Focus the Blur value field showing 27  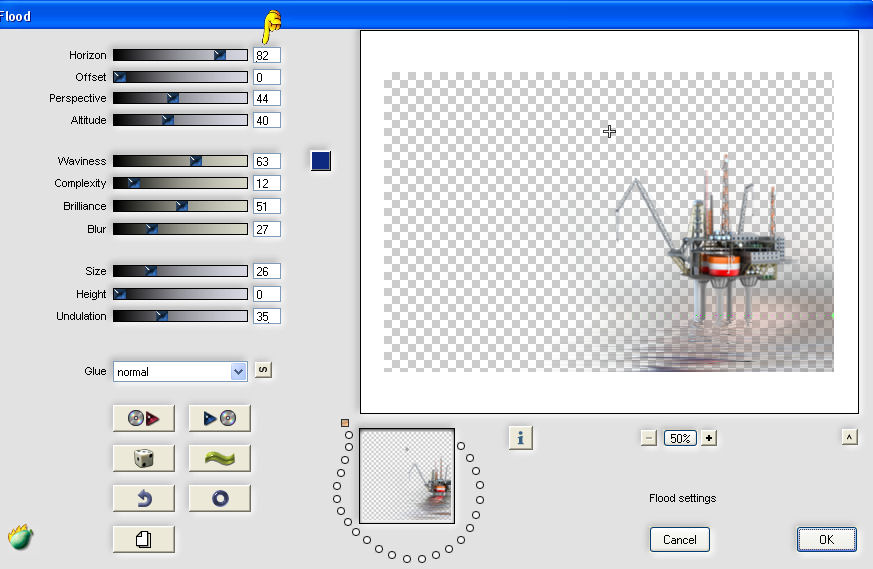coord(267,229)
